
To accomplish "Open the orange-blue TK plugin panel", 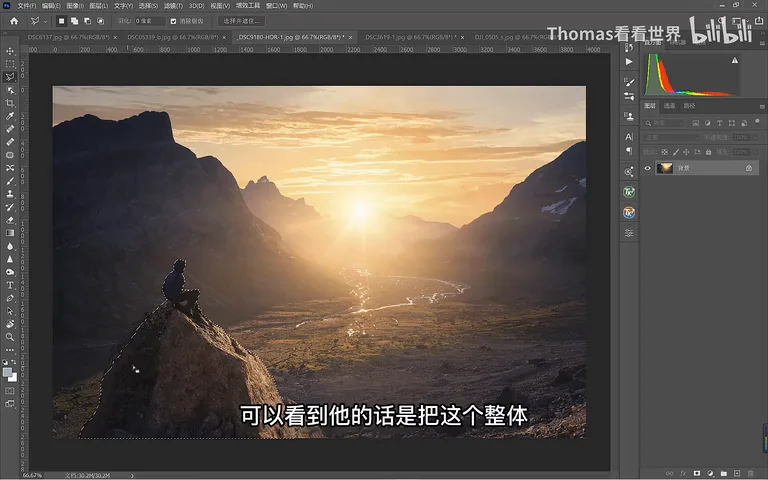I will pos(629,213).
